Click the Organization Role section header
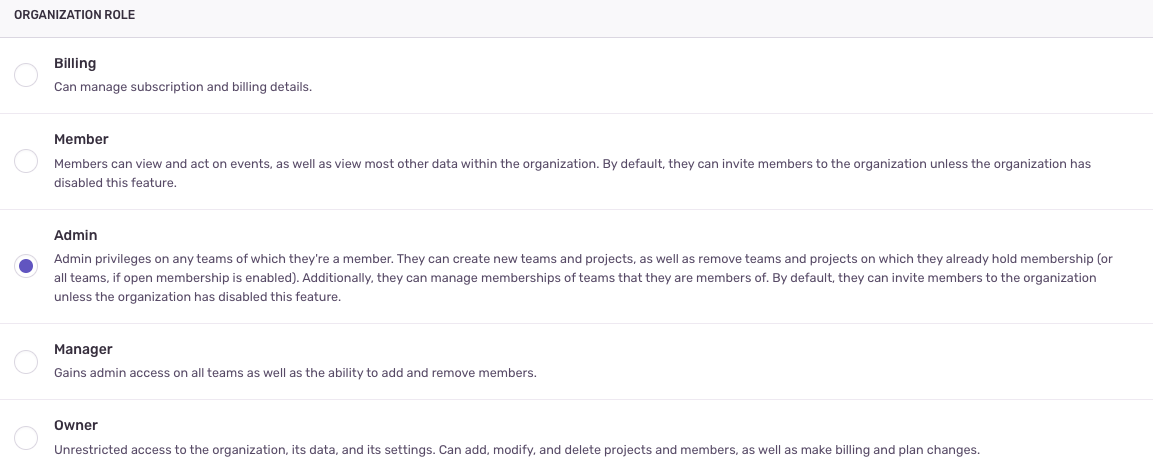1153x473 pixels. [x=74, y=15]
